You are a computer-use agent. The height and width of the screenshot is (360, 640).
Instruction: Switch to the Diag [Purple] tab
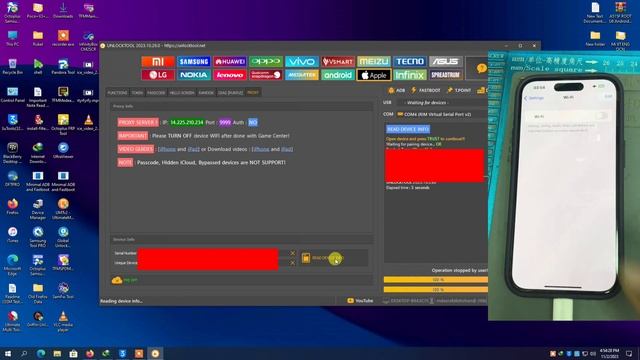[x=231, y=93]
